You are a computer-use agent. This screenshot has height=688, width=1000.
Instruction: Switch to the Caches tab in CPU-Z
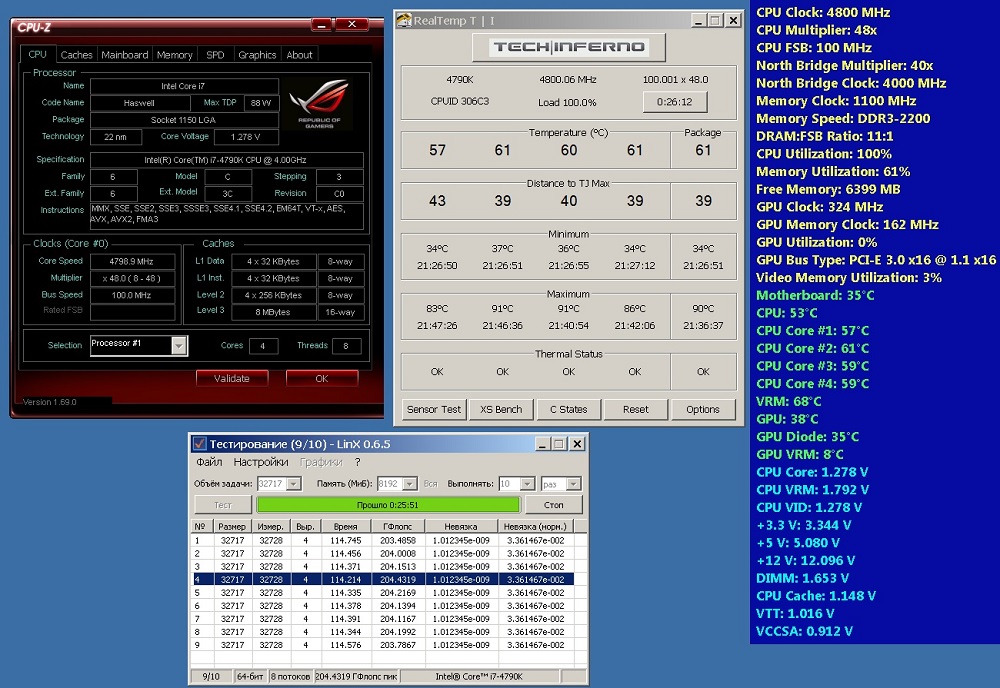76,55
